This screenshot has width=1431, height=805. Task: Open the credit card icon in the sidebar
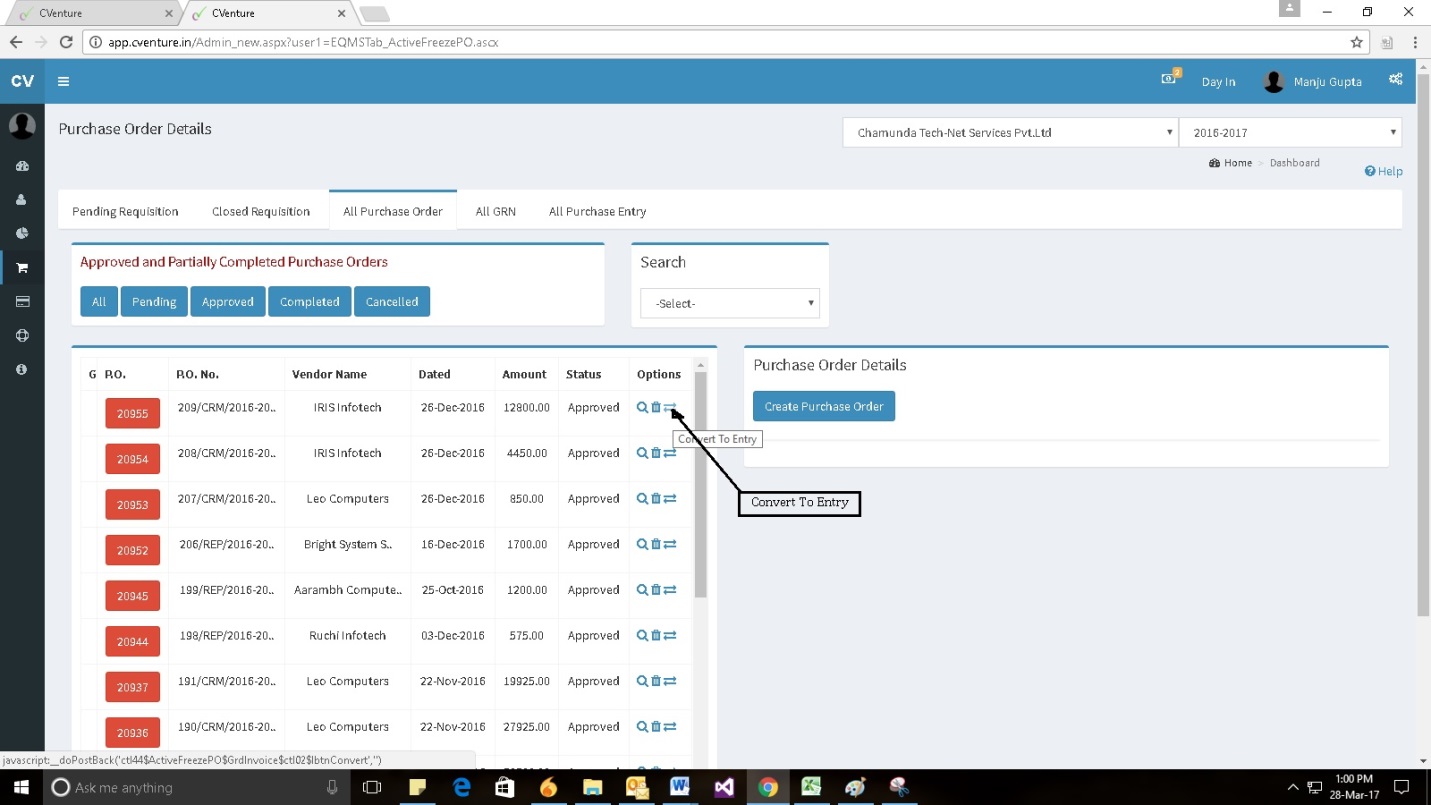point(22,302)
